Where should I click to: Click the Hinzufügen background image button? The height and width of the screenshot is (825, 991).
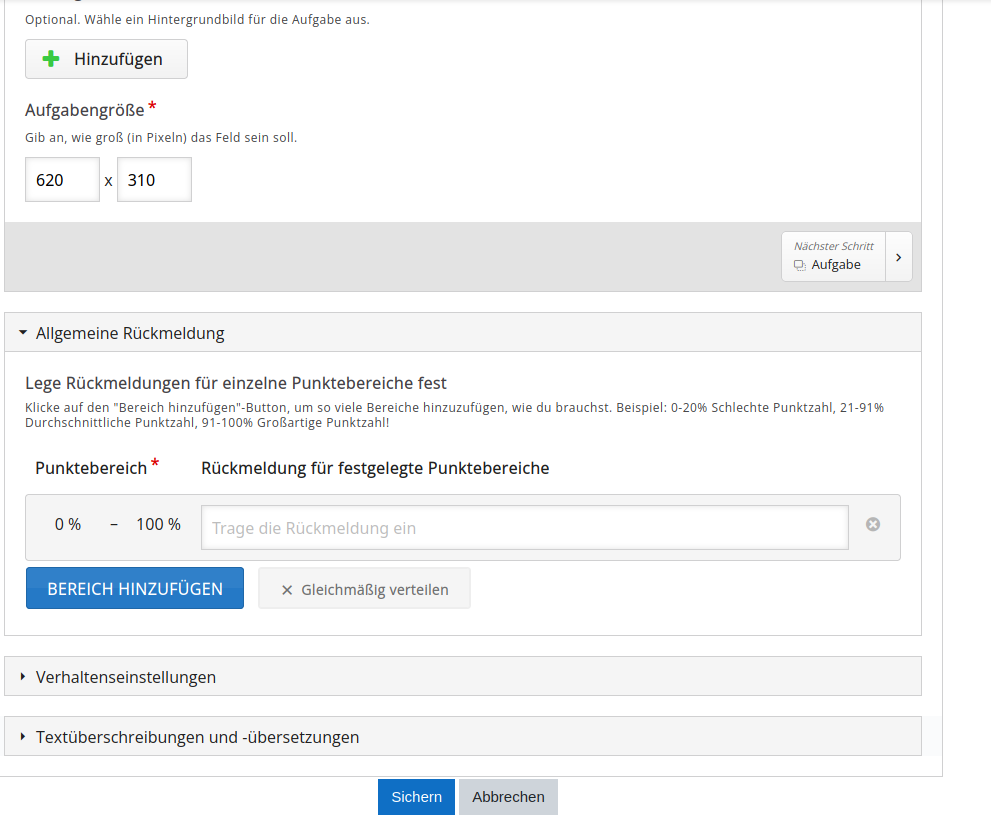(106, 59)
